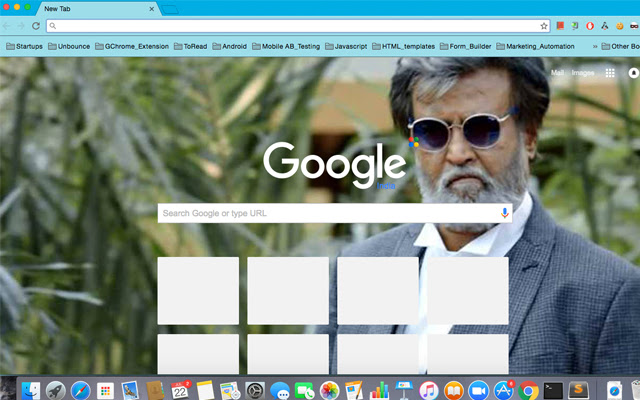Open the first tile in the bottom row
The image size is (640, 400).
coord(198,354)
